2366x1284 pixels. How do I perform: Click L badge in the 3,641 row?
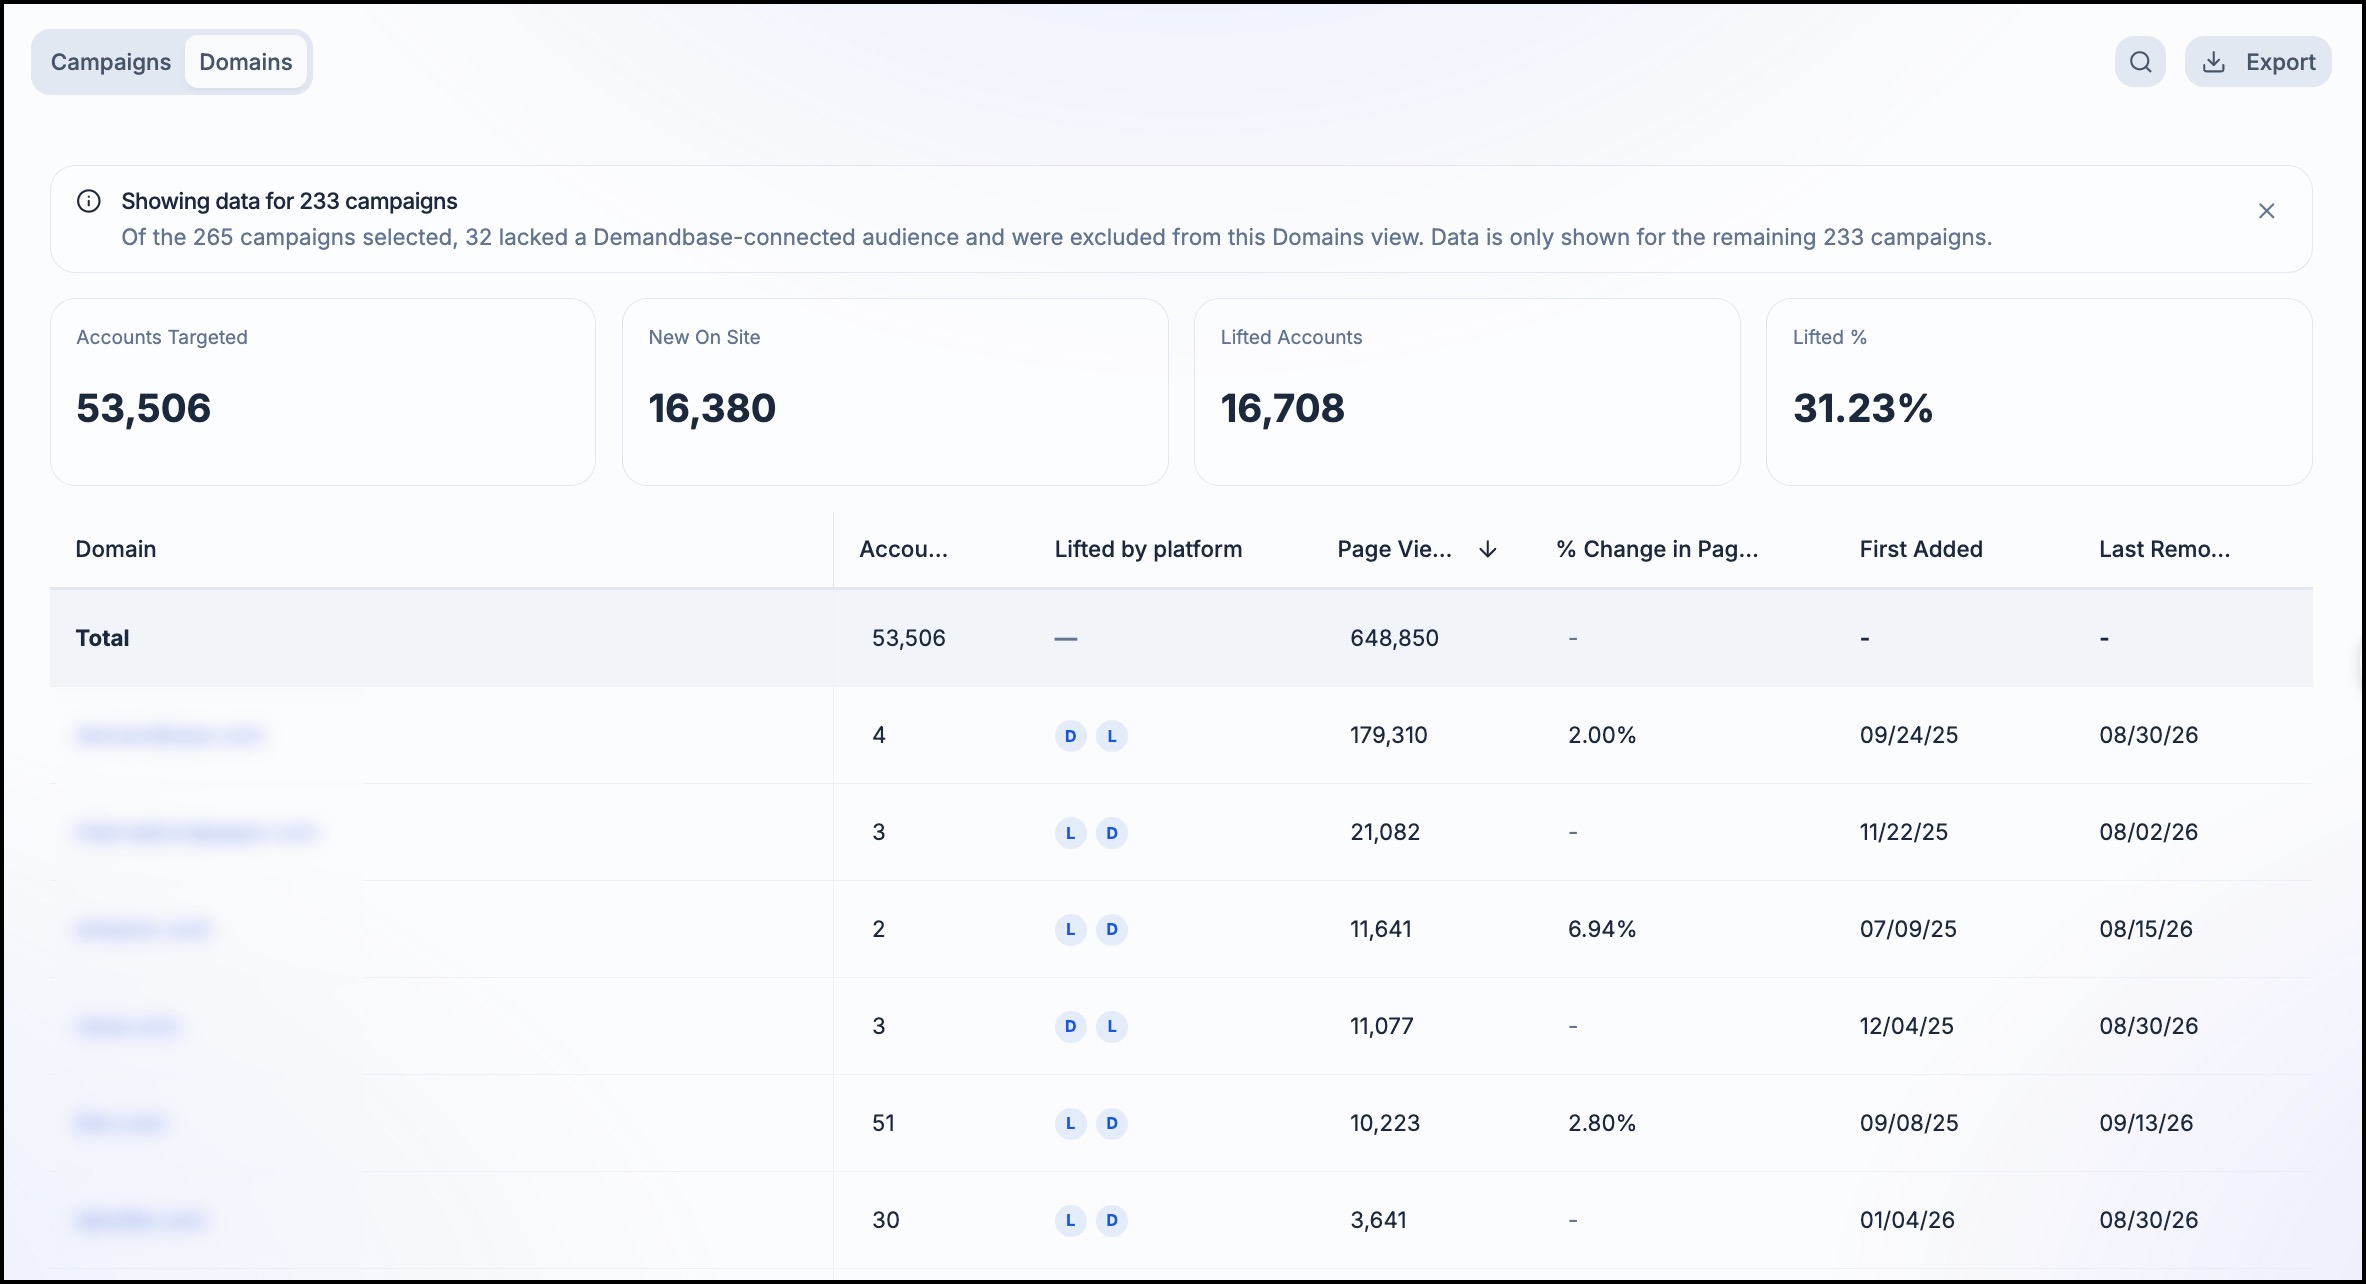(1071, 1221)
